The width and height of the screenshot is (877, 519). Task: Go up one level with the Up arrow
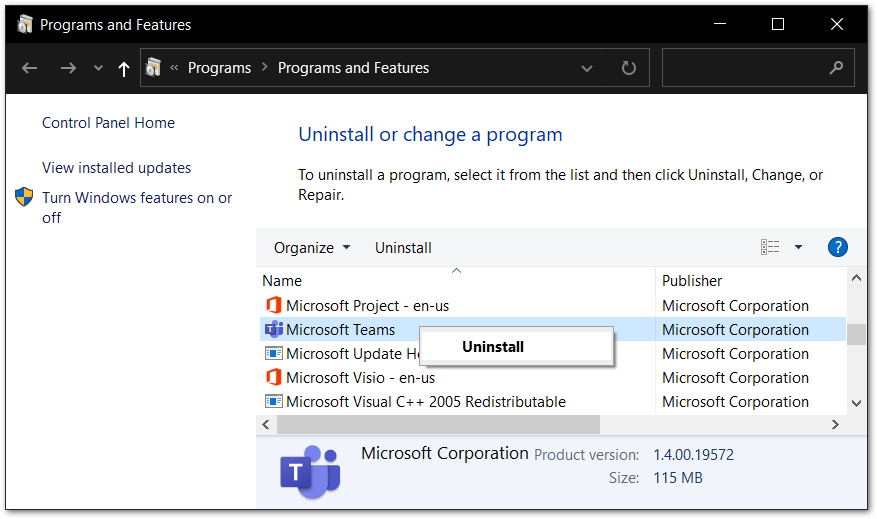point(124,69)
